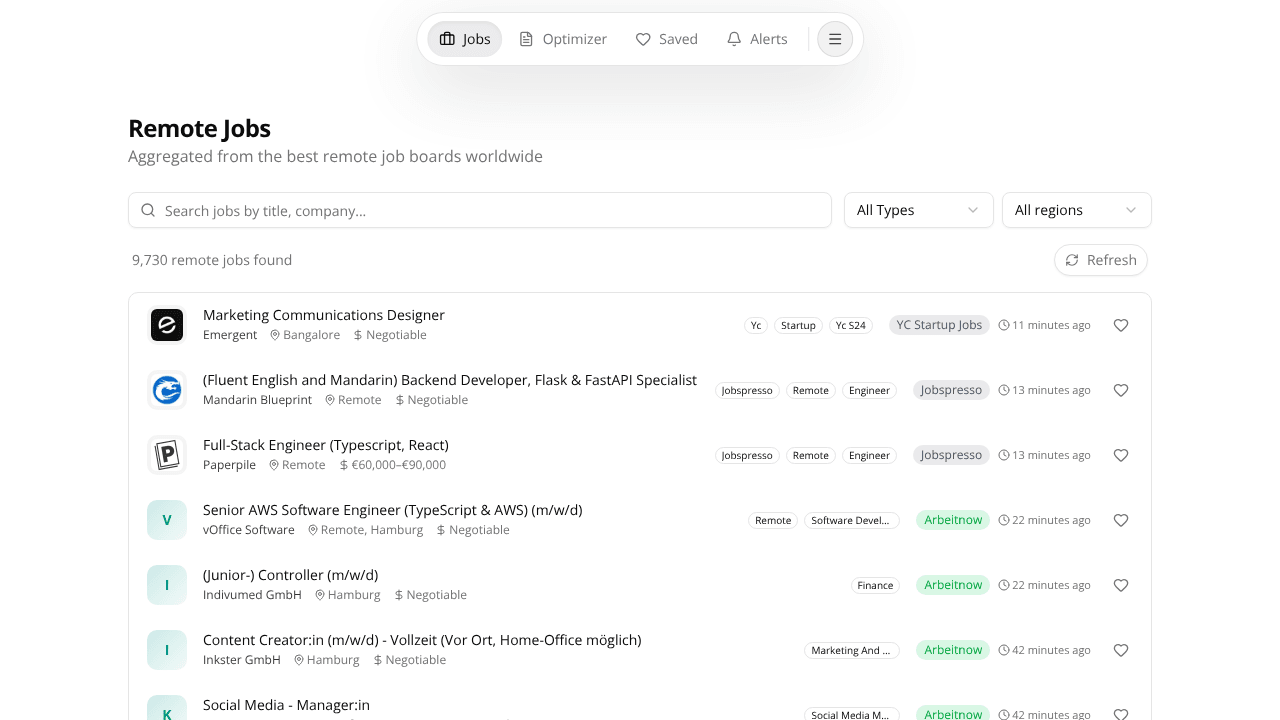Favorite the Backend Developer Flask job
Viewport: 1280px width, 720px height.
pos(1121,390)
